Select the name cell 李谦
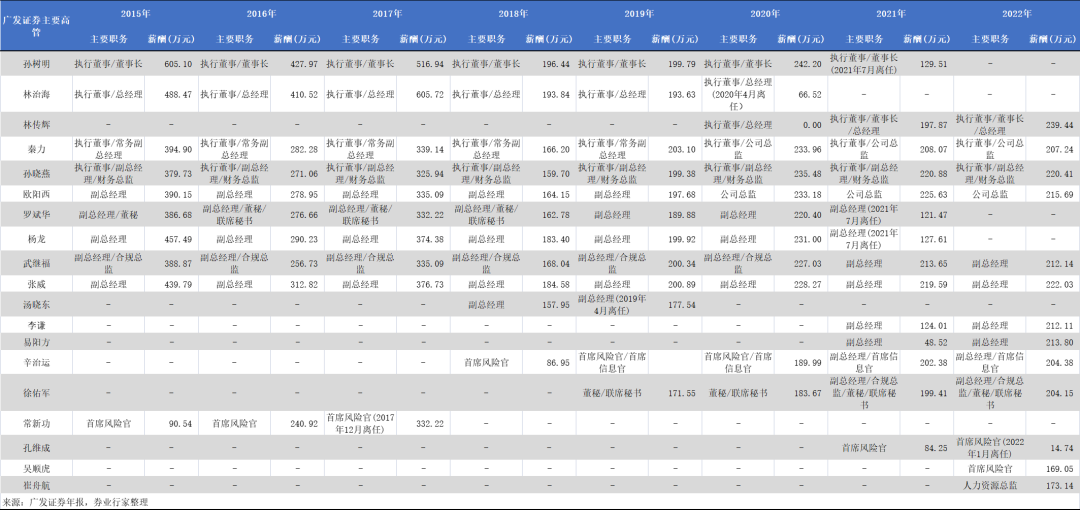The image size is (1080, 510). coord(36,323)
